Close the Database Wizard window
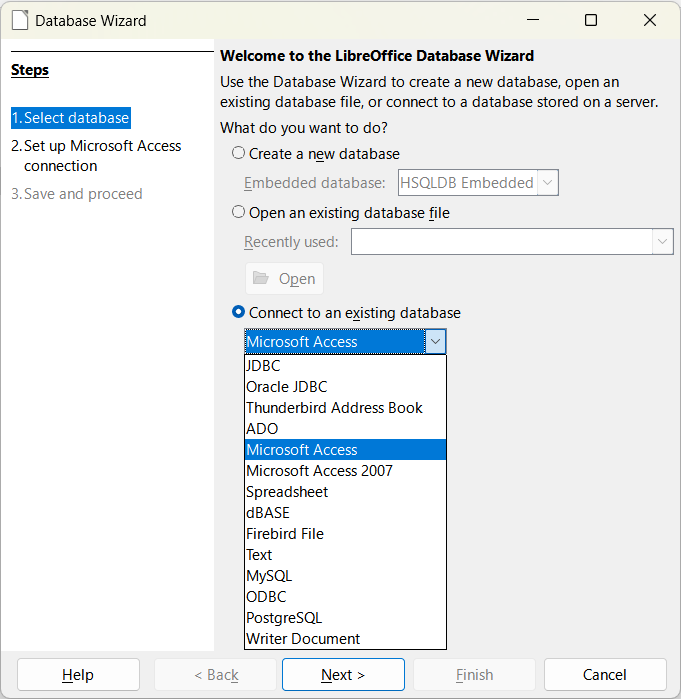 click(x=650, y=20)
